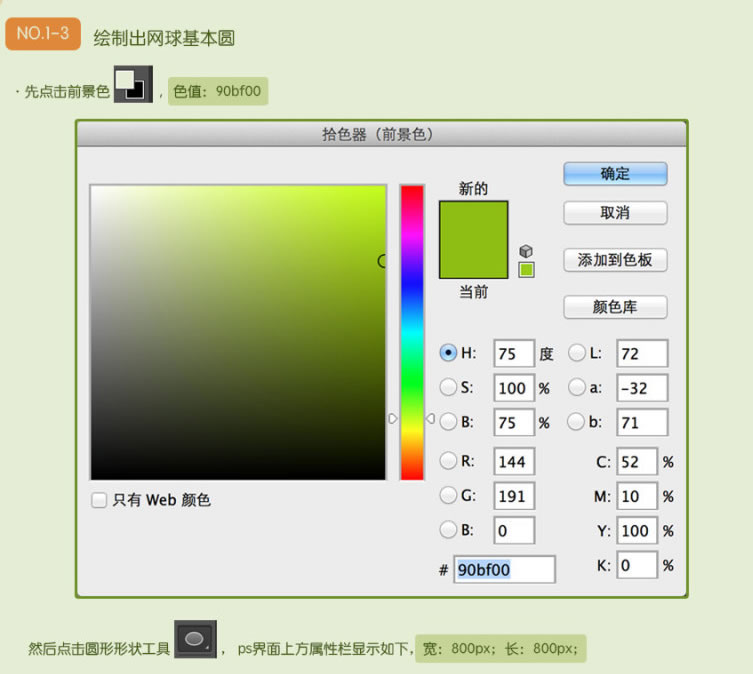Click the 色值: 90bf00 label

pyautogui.click(x=218, y=91)
